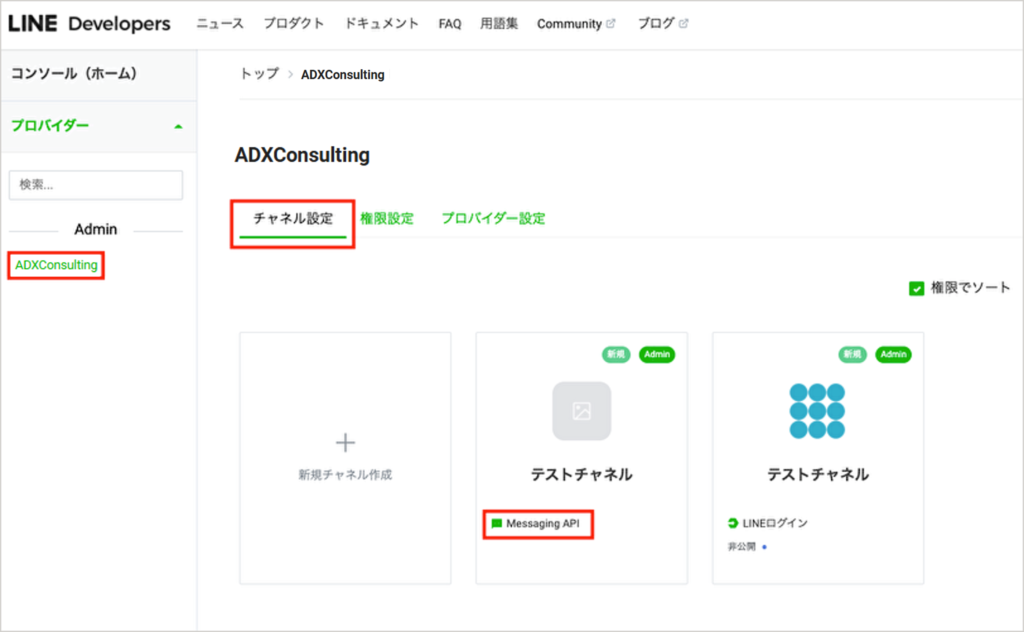Collapse the プロバイダー section

(x=178, y=127)
